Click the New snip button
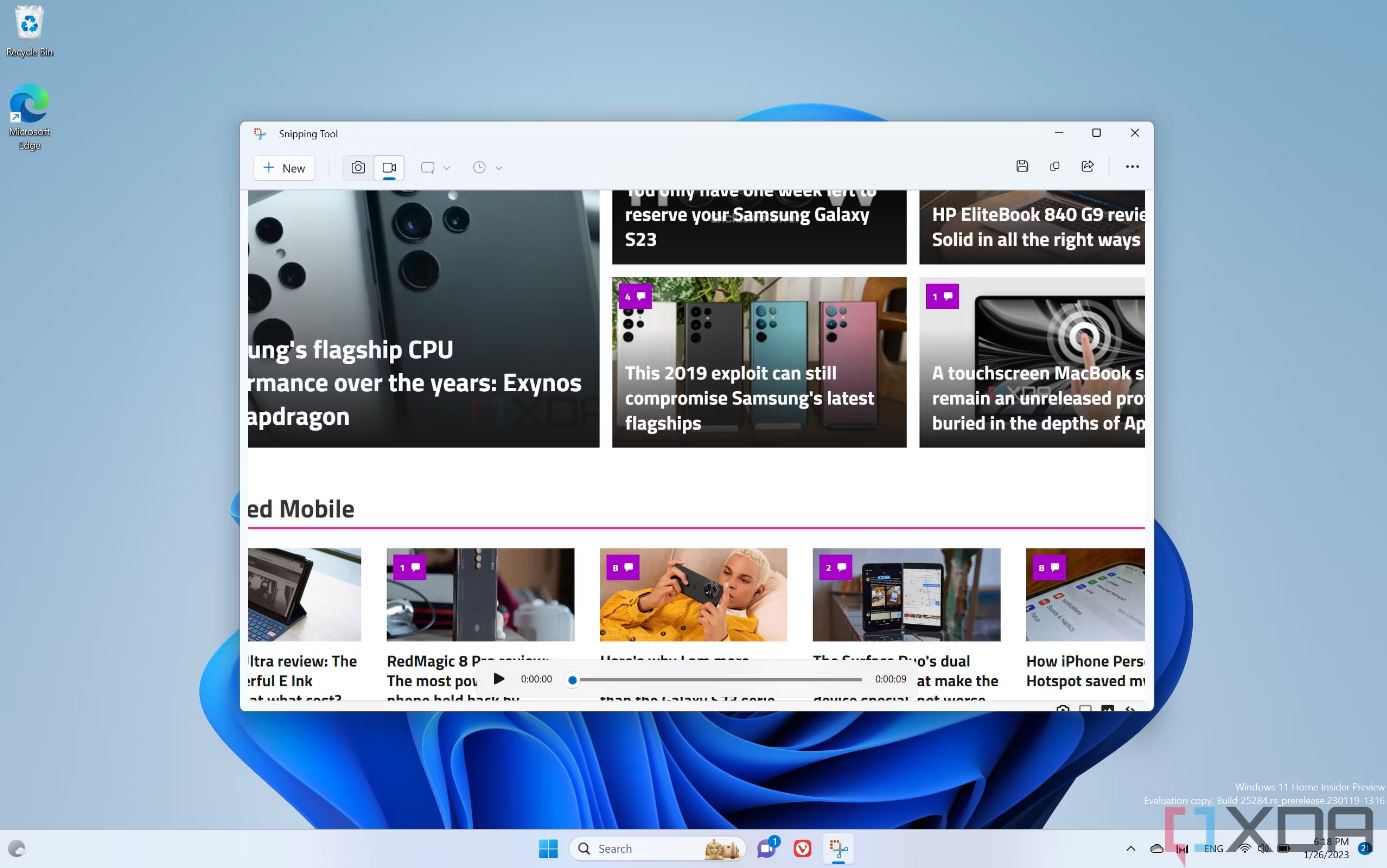 point(284,168)
